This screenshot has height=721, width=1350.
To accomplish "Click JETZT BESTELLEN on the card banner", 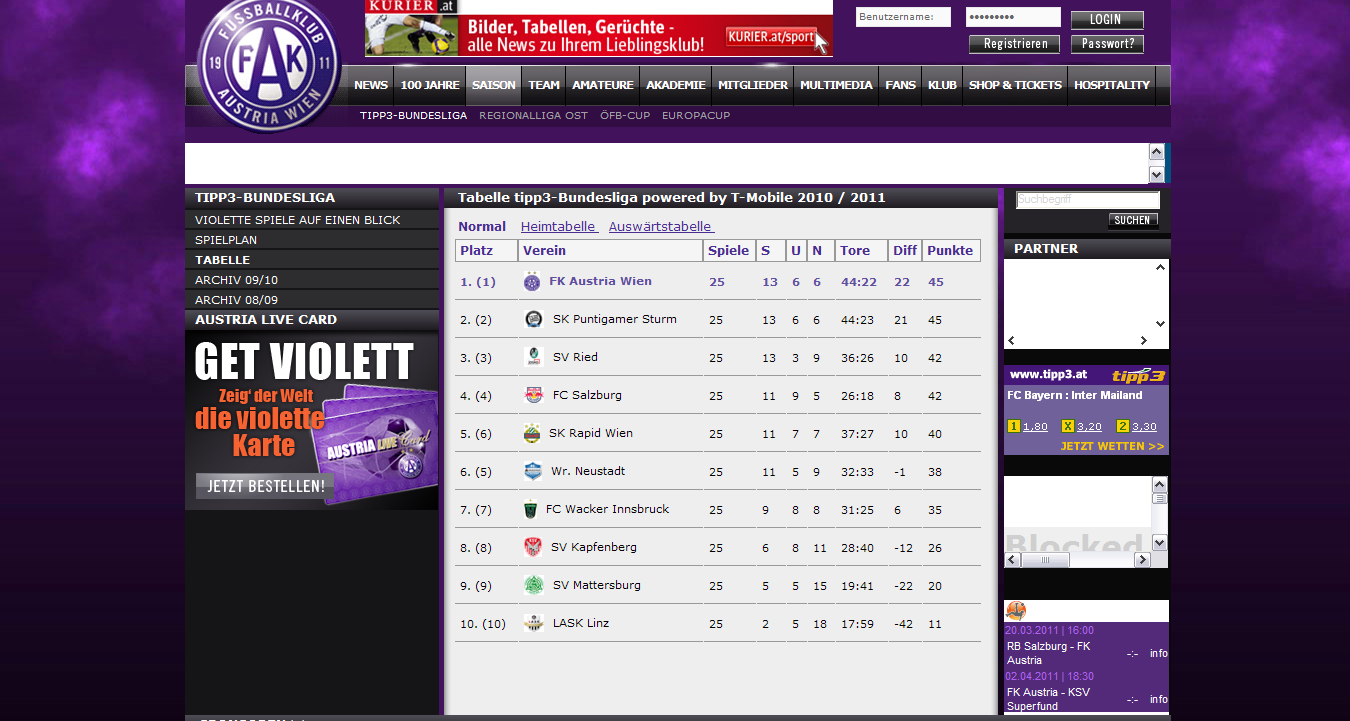I will pyautogui.click(x=266, y=487).
